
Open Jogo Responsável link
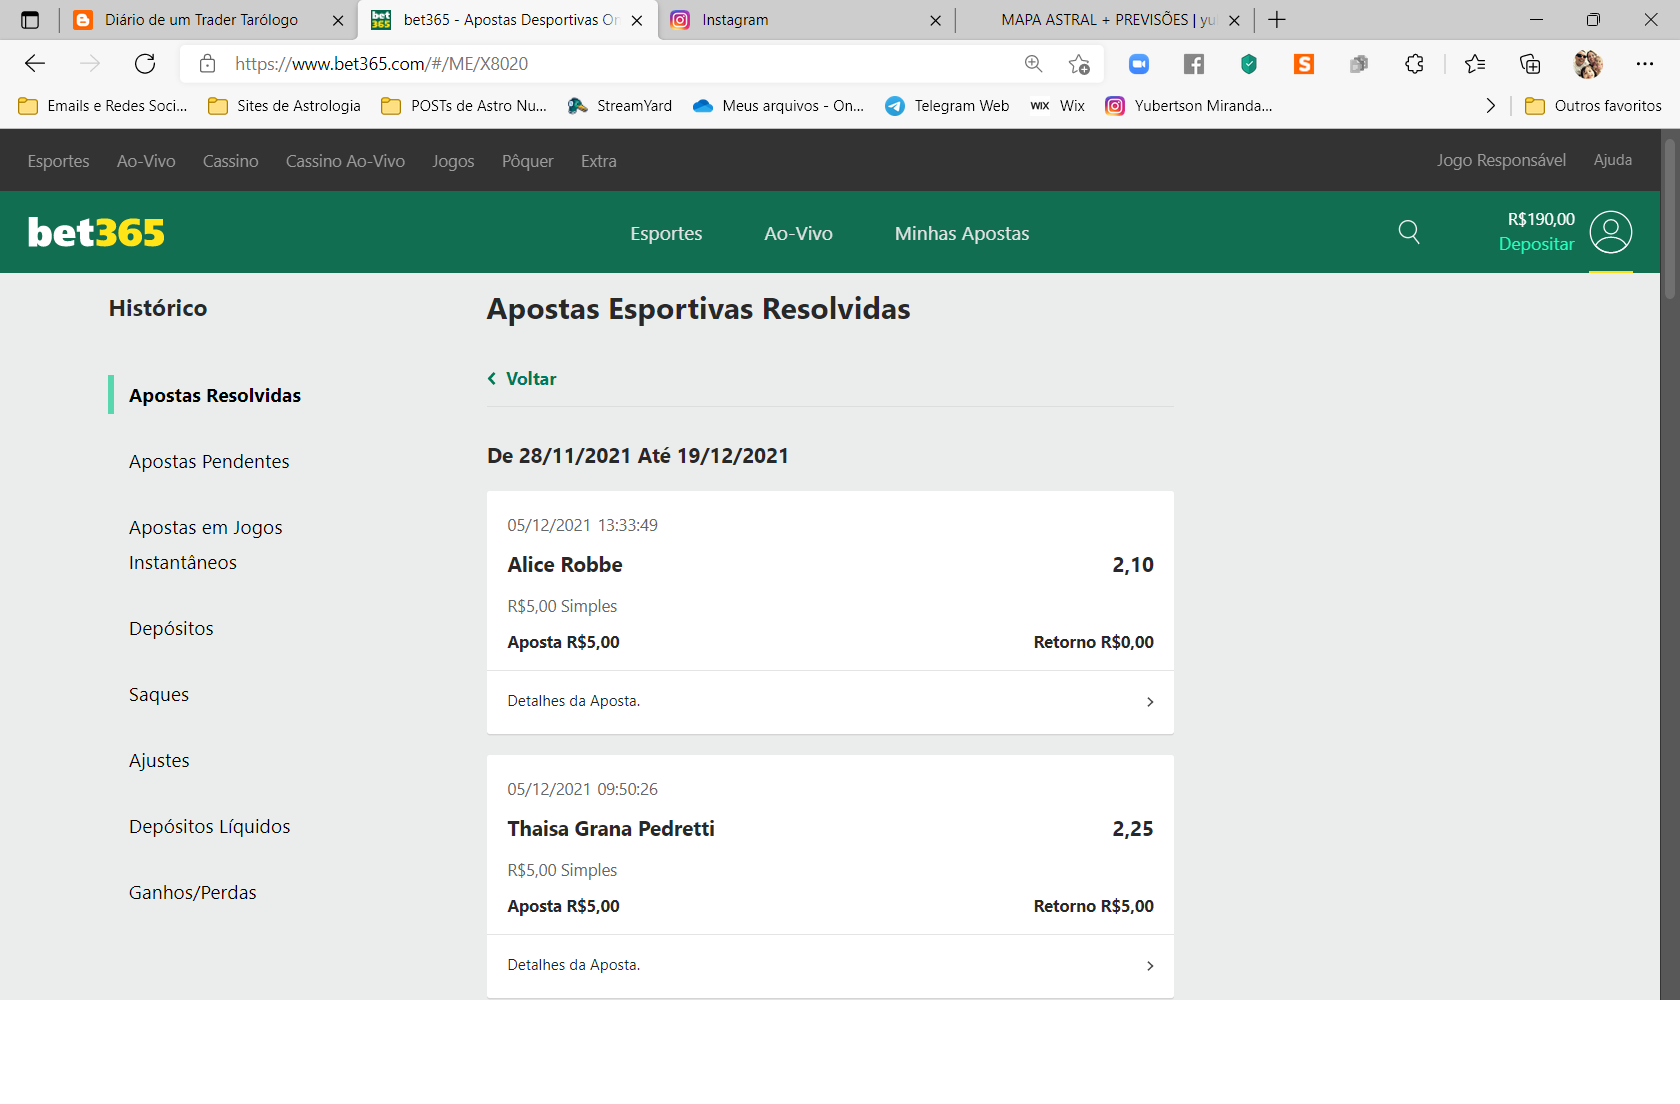click(1501, 160)
